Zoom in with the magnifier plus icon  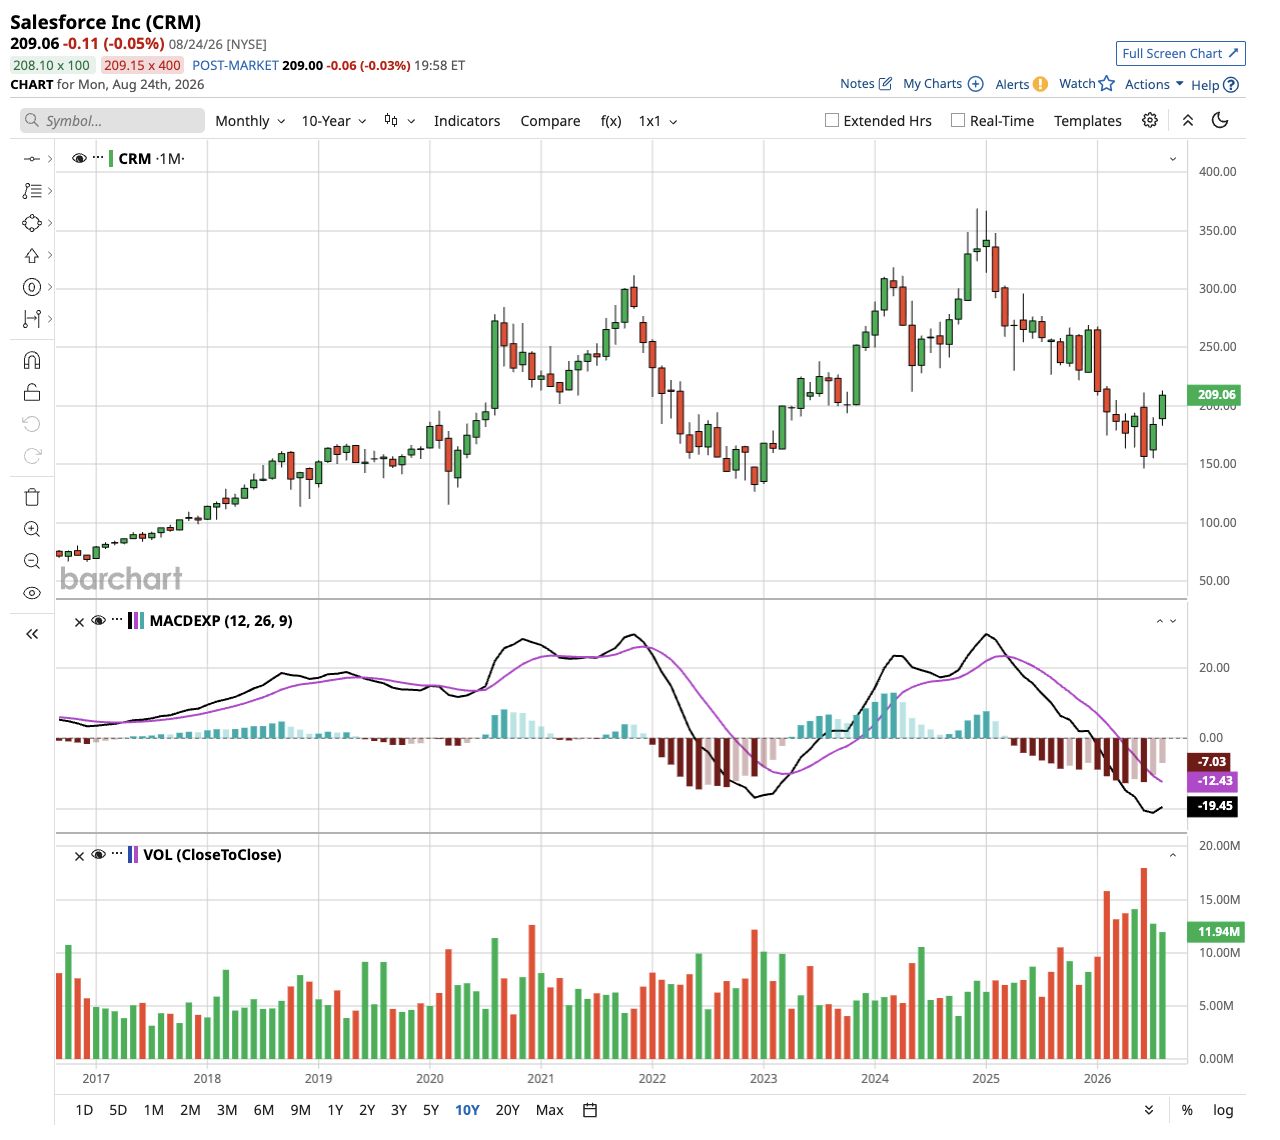pyautogui.click(x=32, y=529)
